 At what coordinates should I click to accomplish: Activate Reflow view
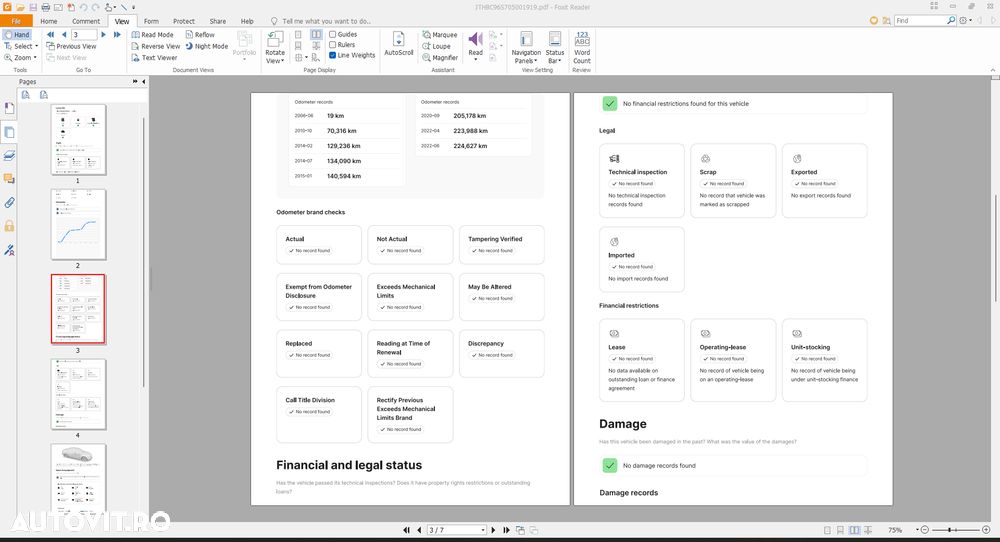click(200, 34)
